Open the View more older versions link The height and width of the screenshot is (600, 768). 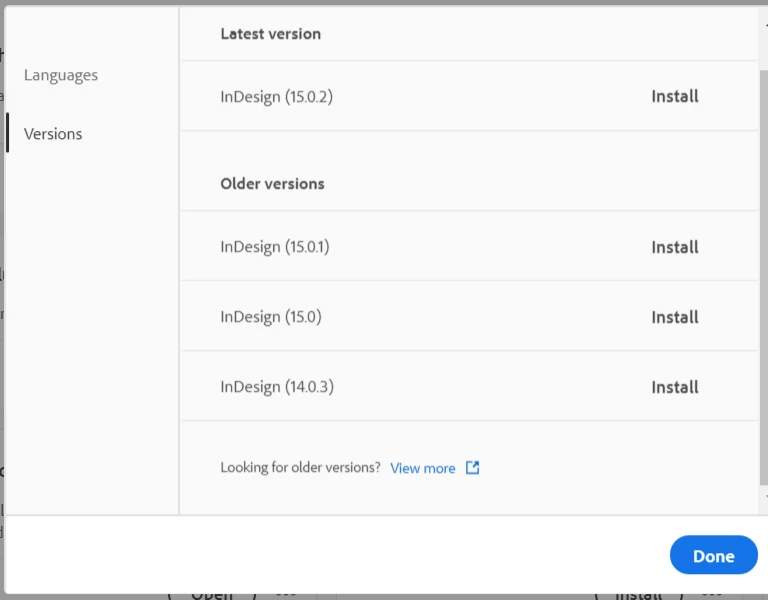[423, 468]
